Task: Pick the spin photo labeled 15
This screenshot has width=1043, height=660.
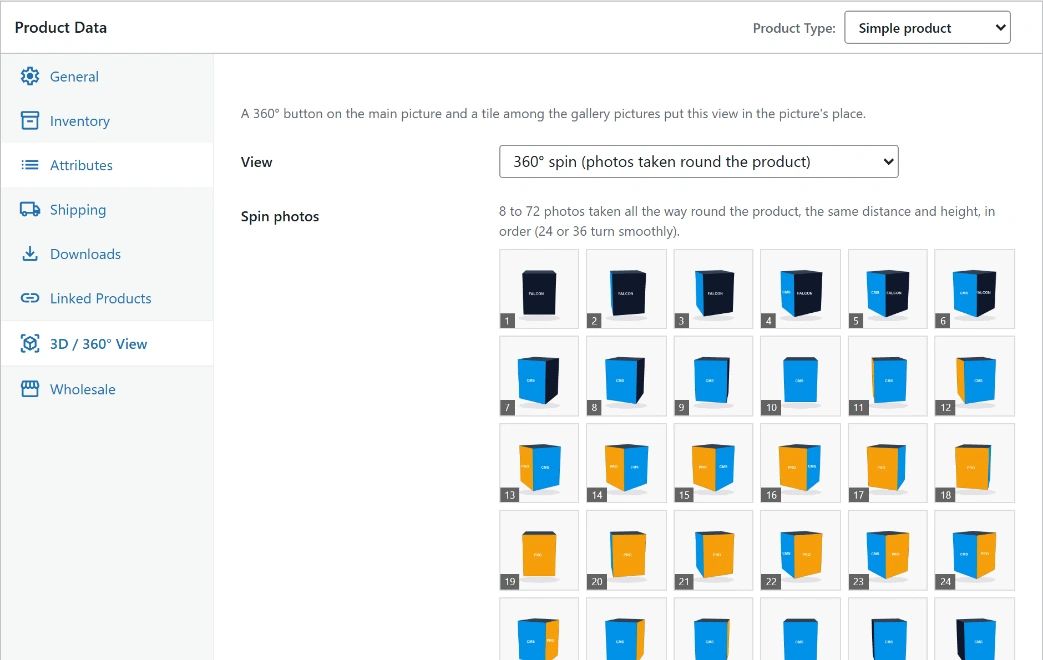Action: click(713, 463)
